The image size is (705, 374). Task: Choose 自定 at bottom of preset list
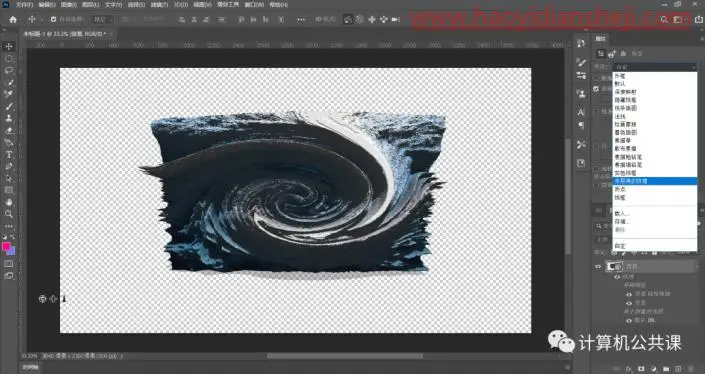click(655, 246)
